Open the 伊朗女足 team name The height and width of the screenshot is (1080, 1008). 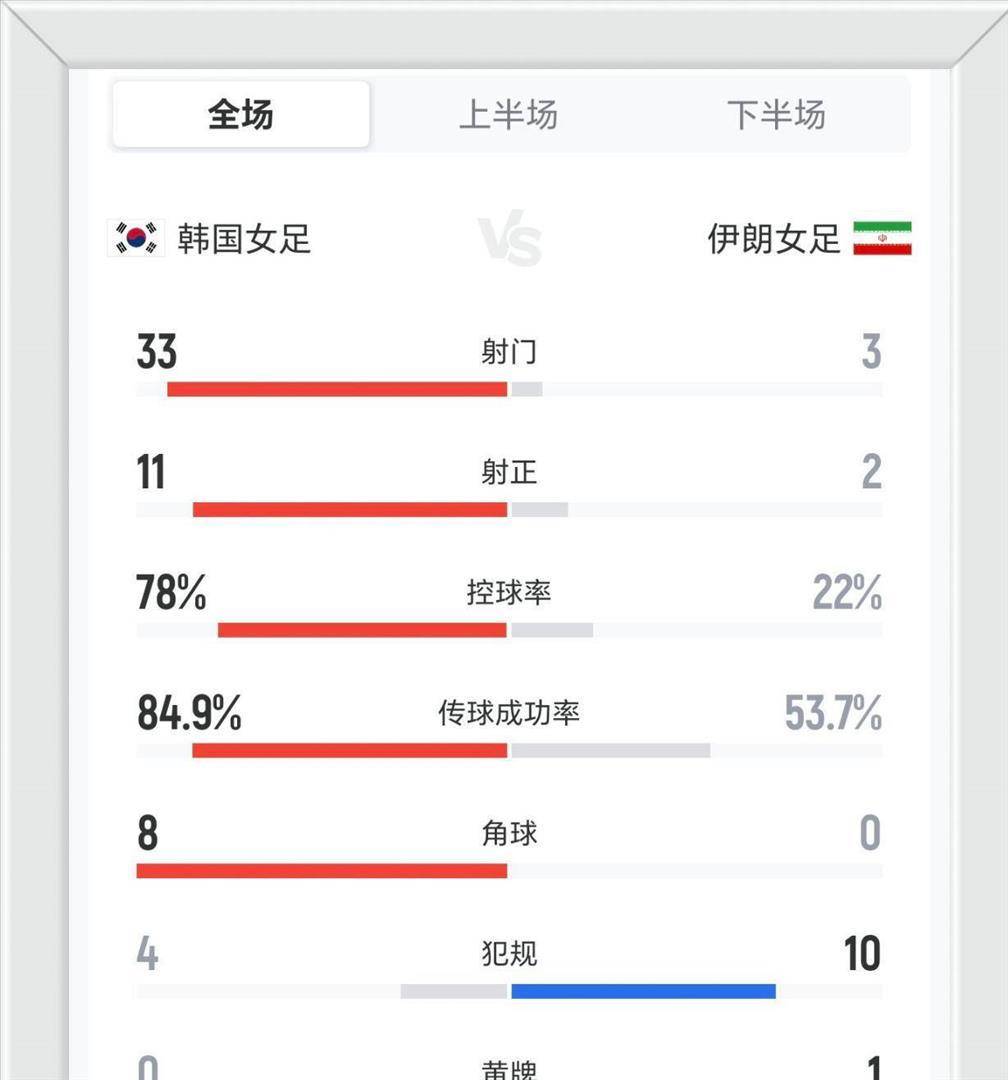tap(774, 239)
